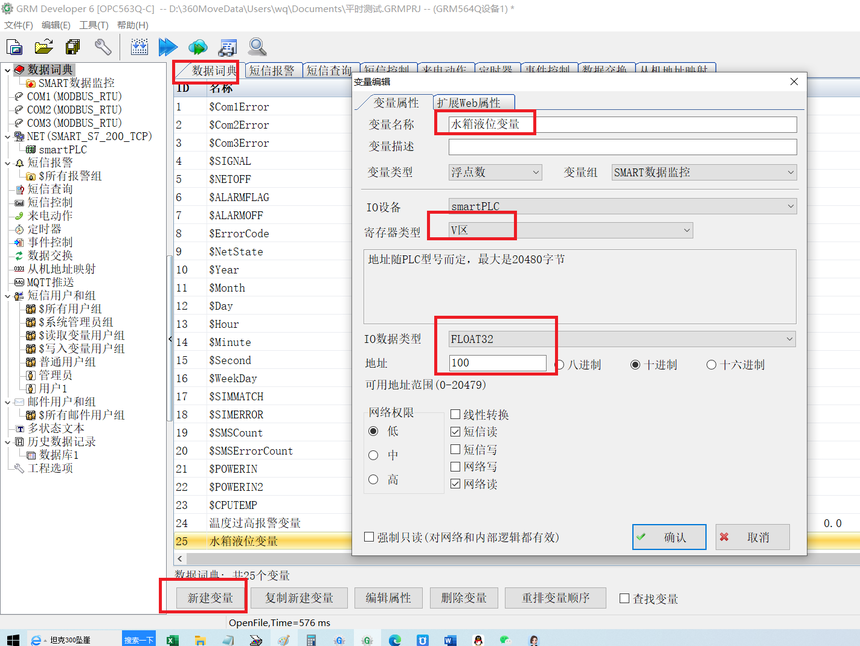The width and height of the screenshot is (860, 646).
Task: Toggle 短信读 checkbox
Action: coord(455,432)
